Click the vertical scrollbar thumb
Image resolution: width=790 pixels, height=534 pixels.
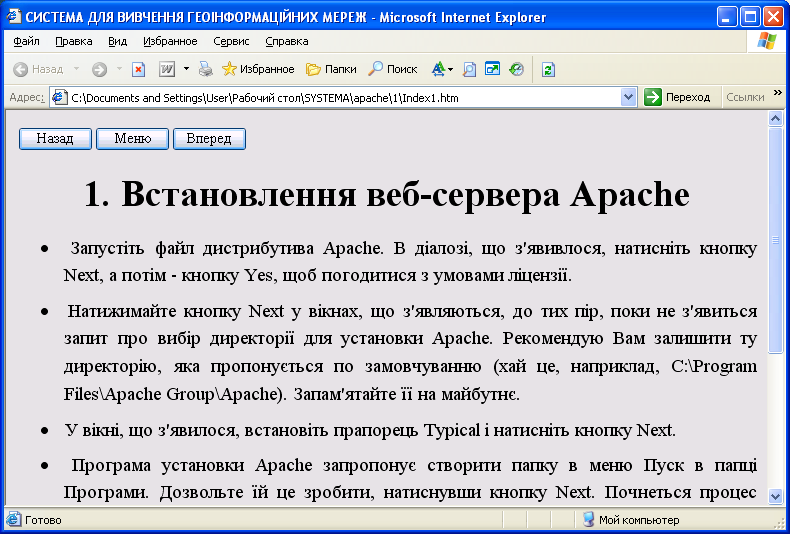pos(775,240)
